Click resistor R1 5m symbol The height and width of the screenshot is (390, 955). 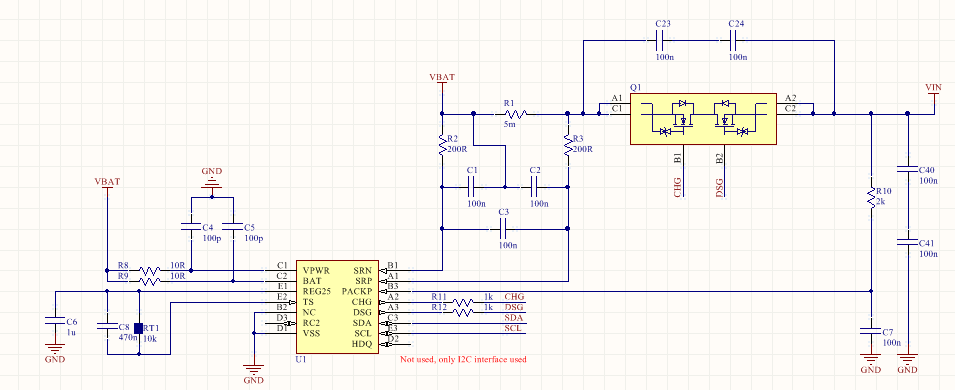coord(517,113)
